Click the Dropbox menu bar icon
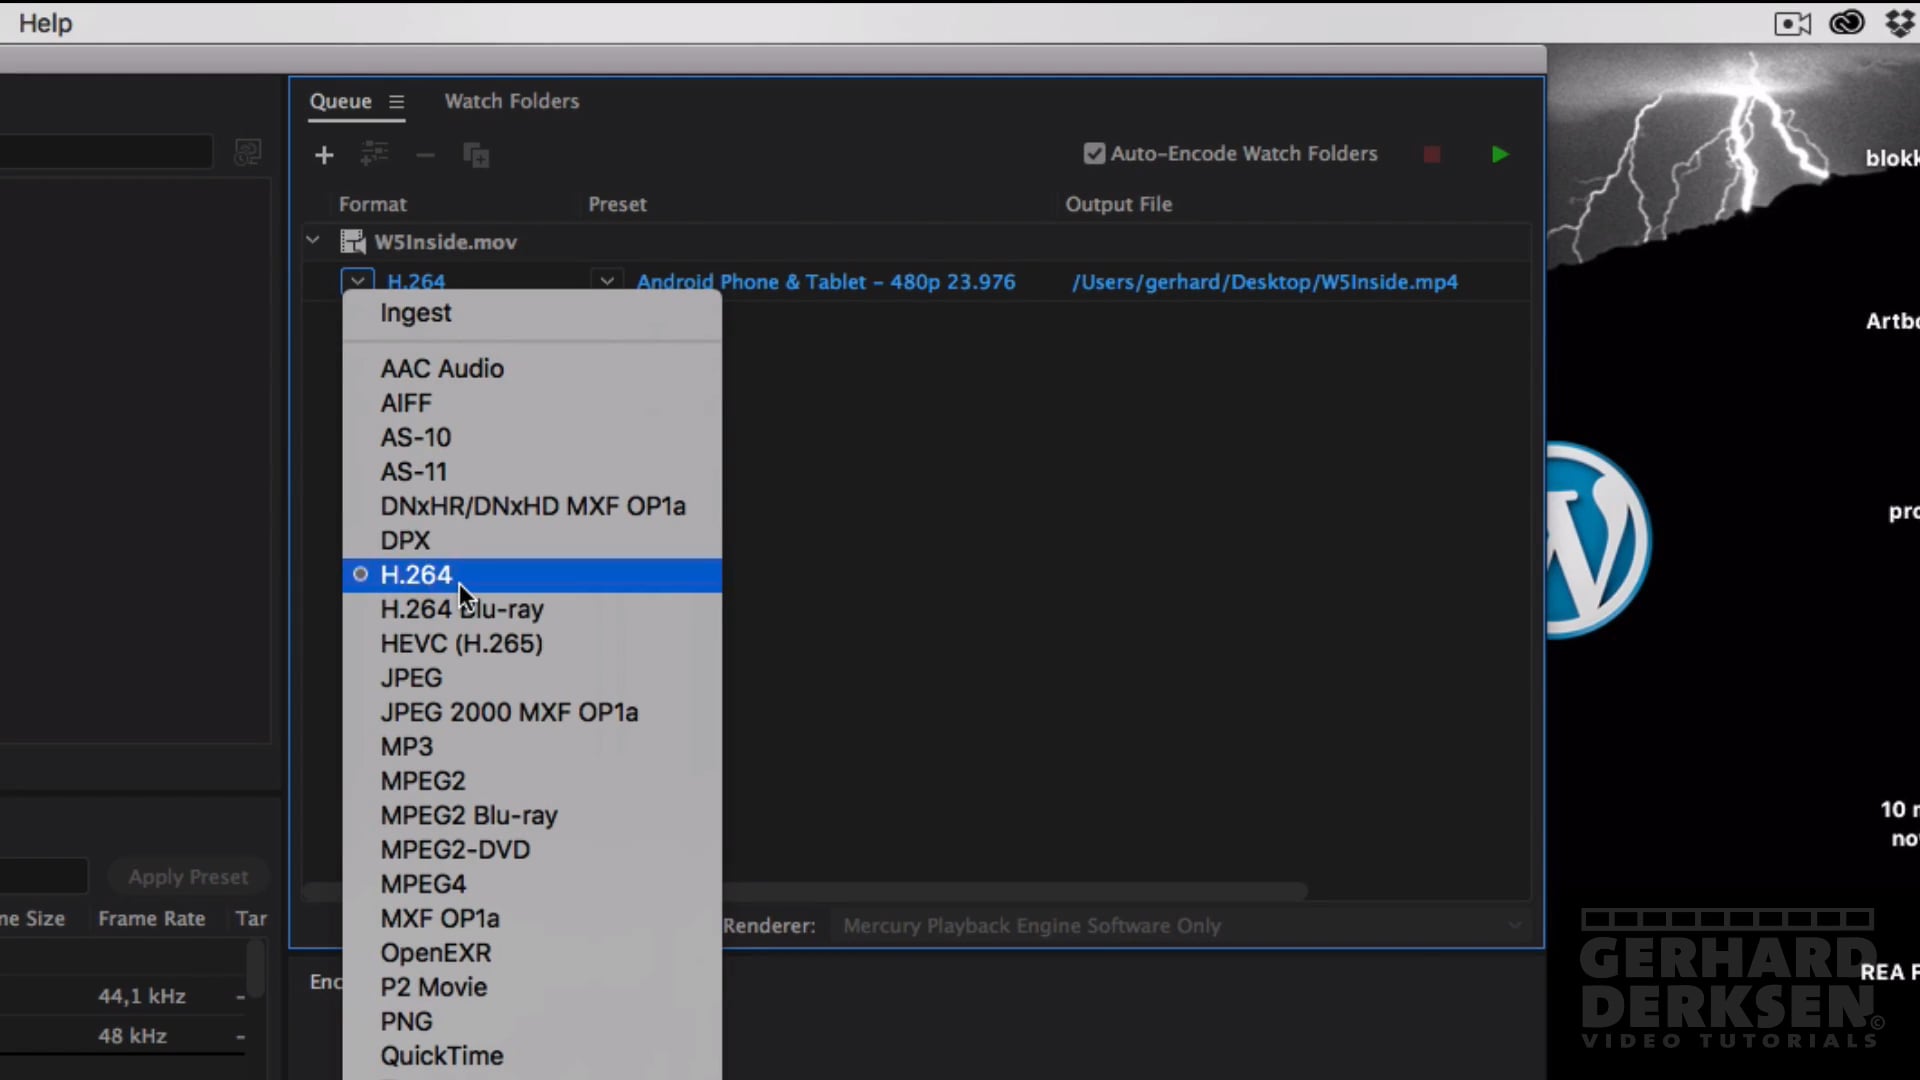Viewport: 1920px width, 1080px height. tap(1899, 22)
